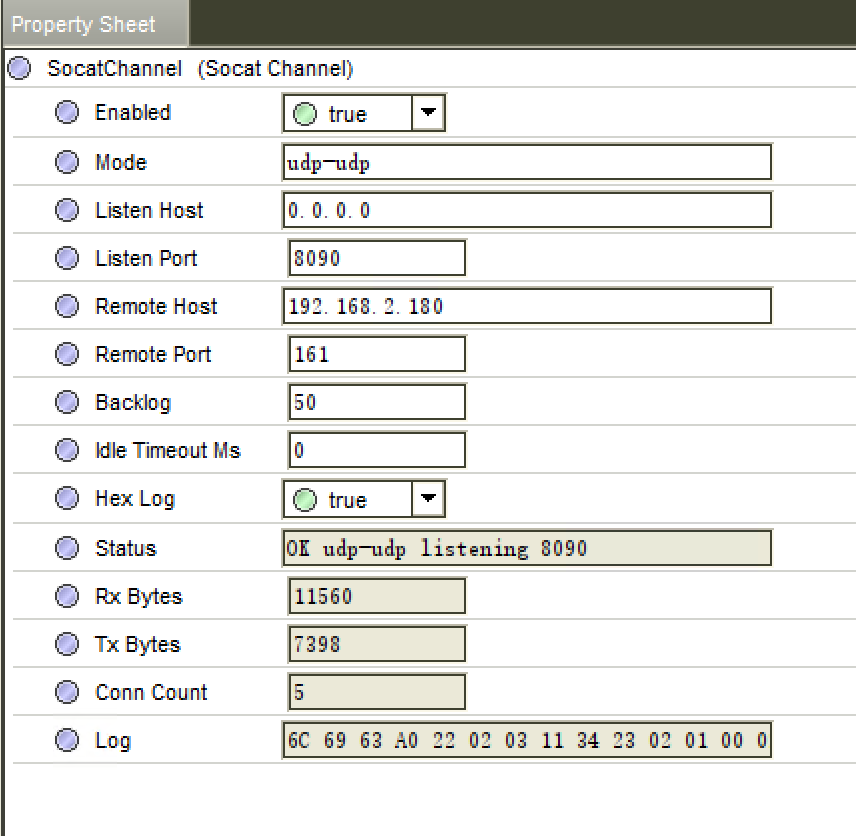Click the Enabled property icon
Screen dimensions: 856x836
(67, 112)
